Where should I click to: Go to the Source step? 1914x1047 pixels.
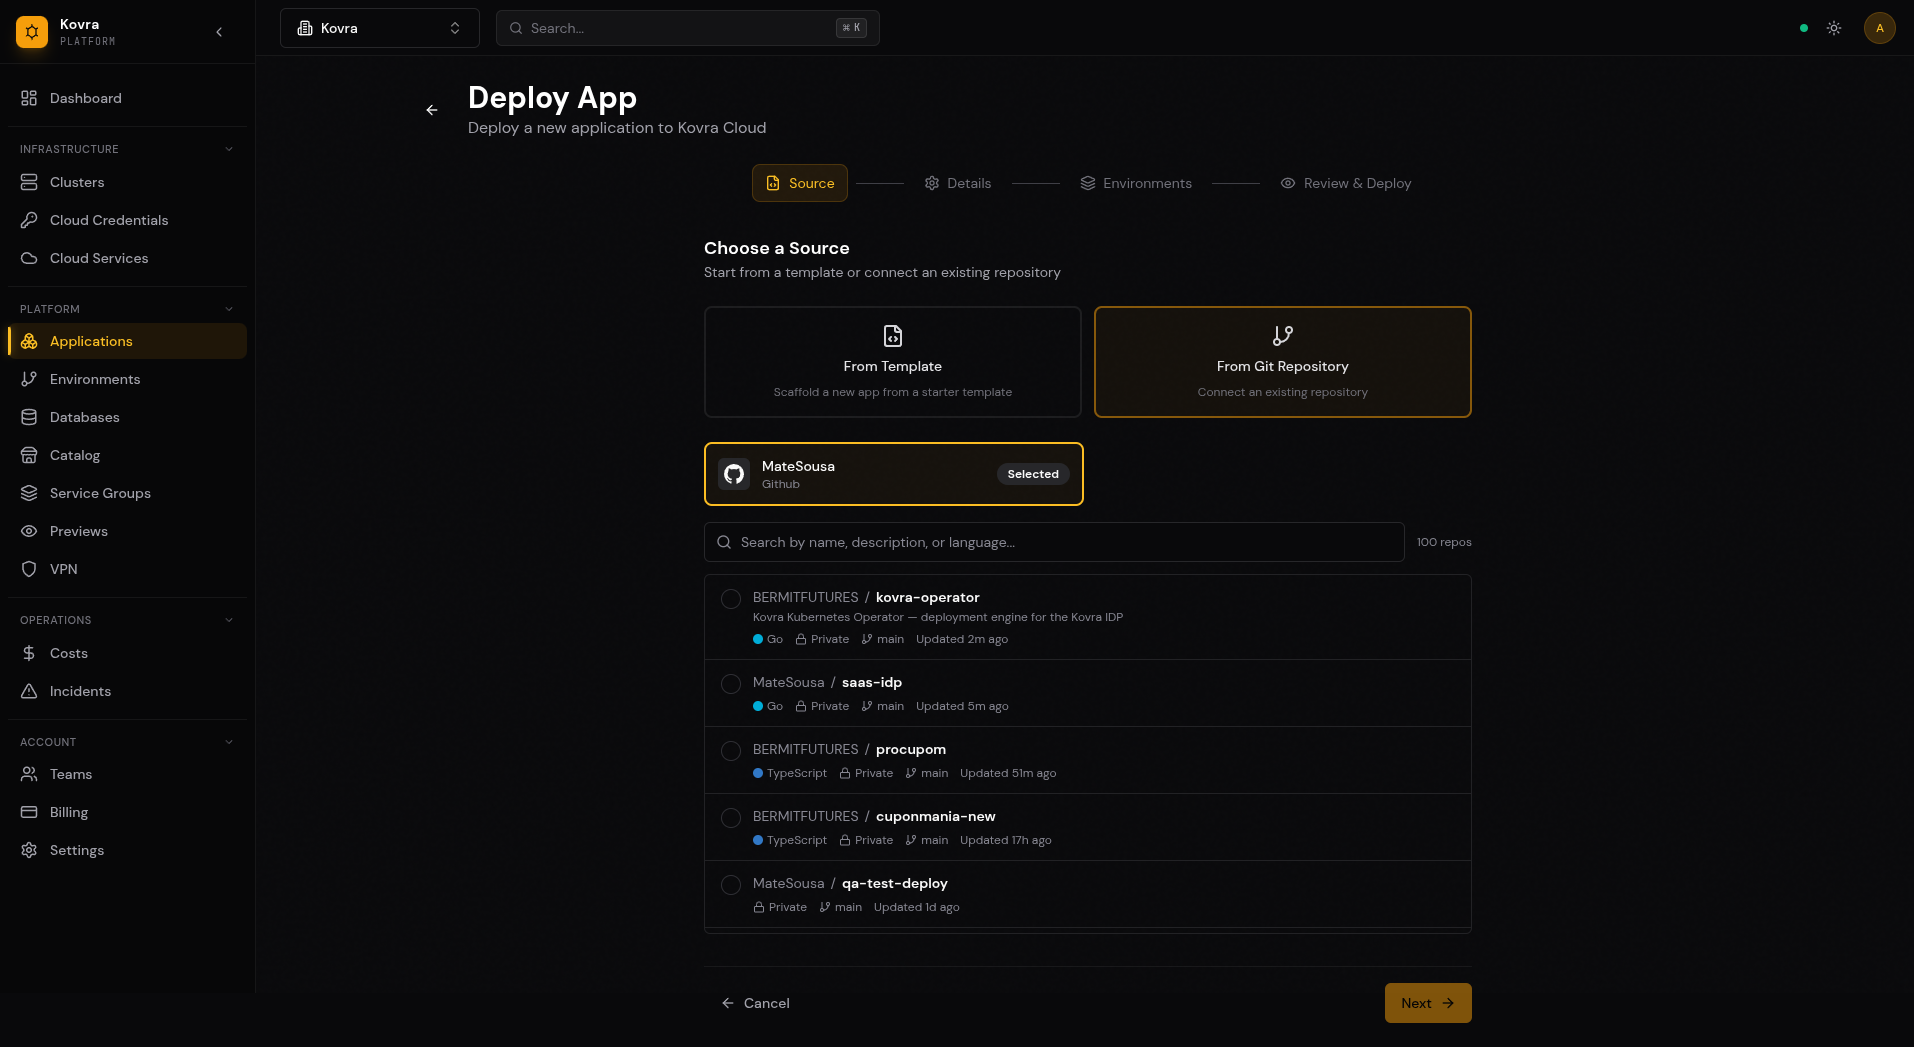click(x=800, y=183)
